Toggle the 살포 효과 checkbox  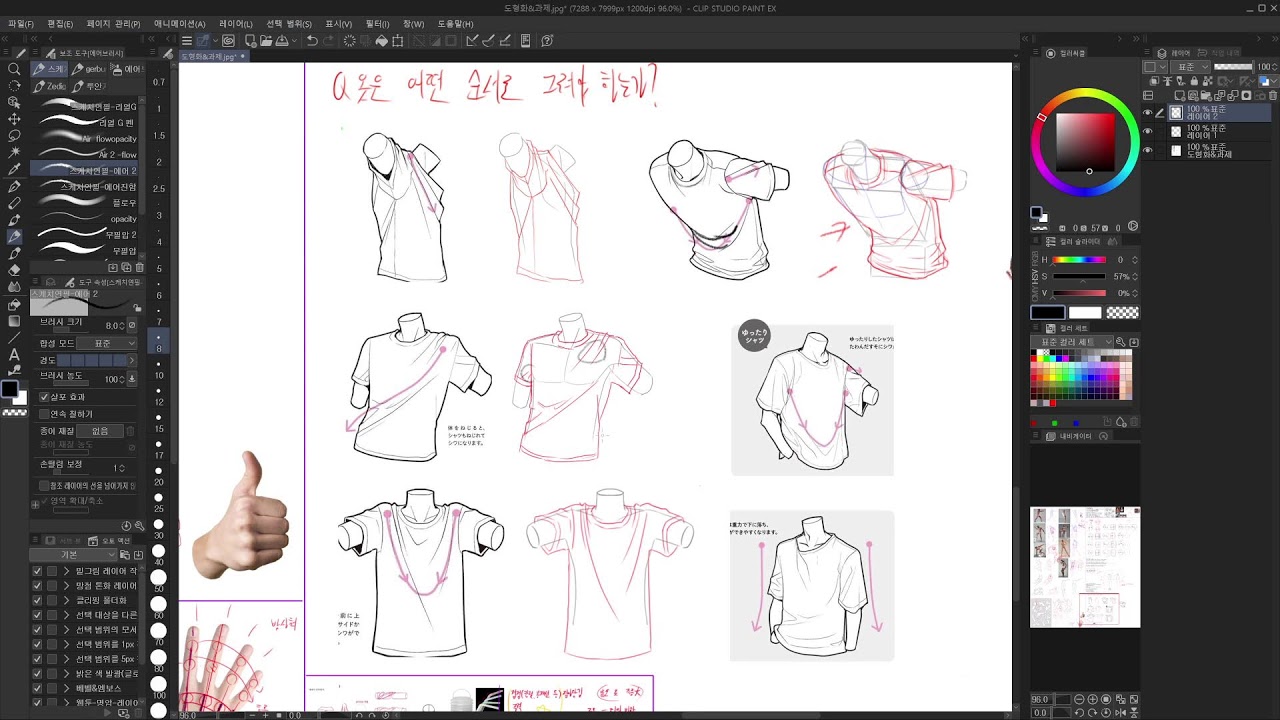pyautogui.click(x=44, y=397)
